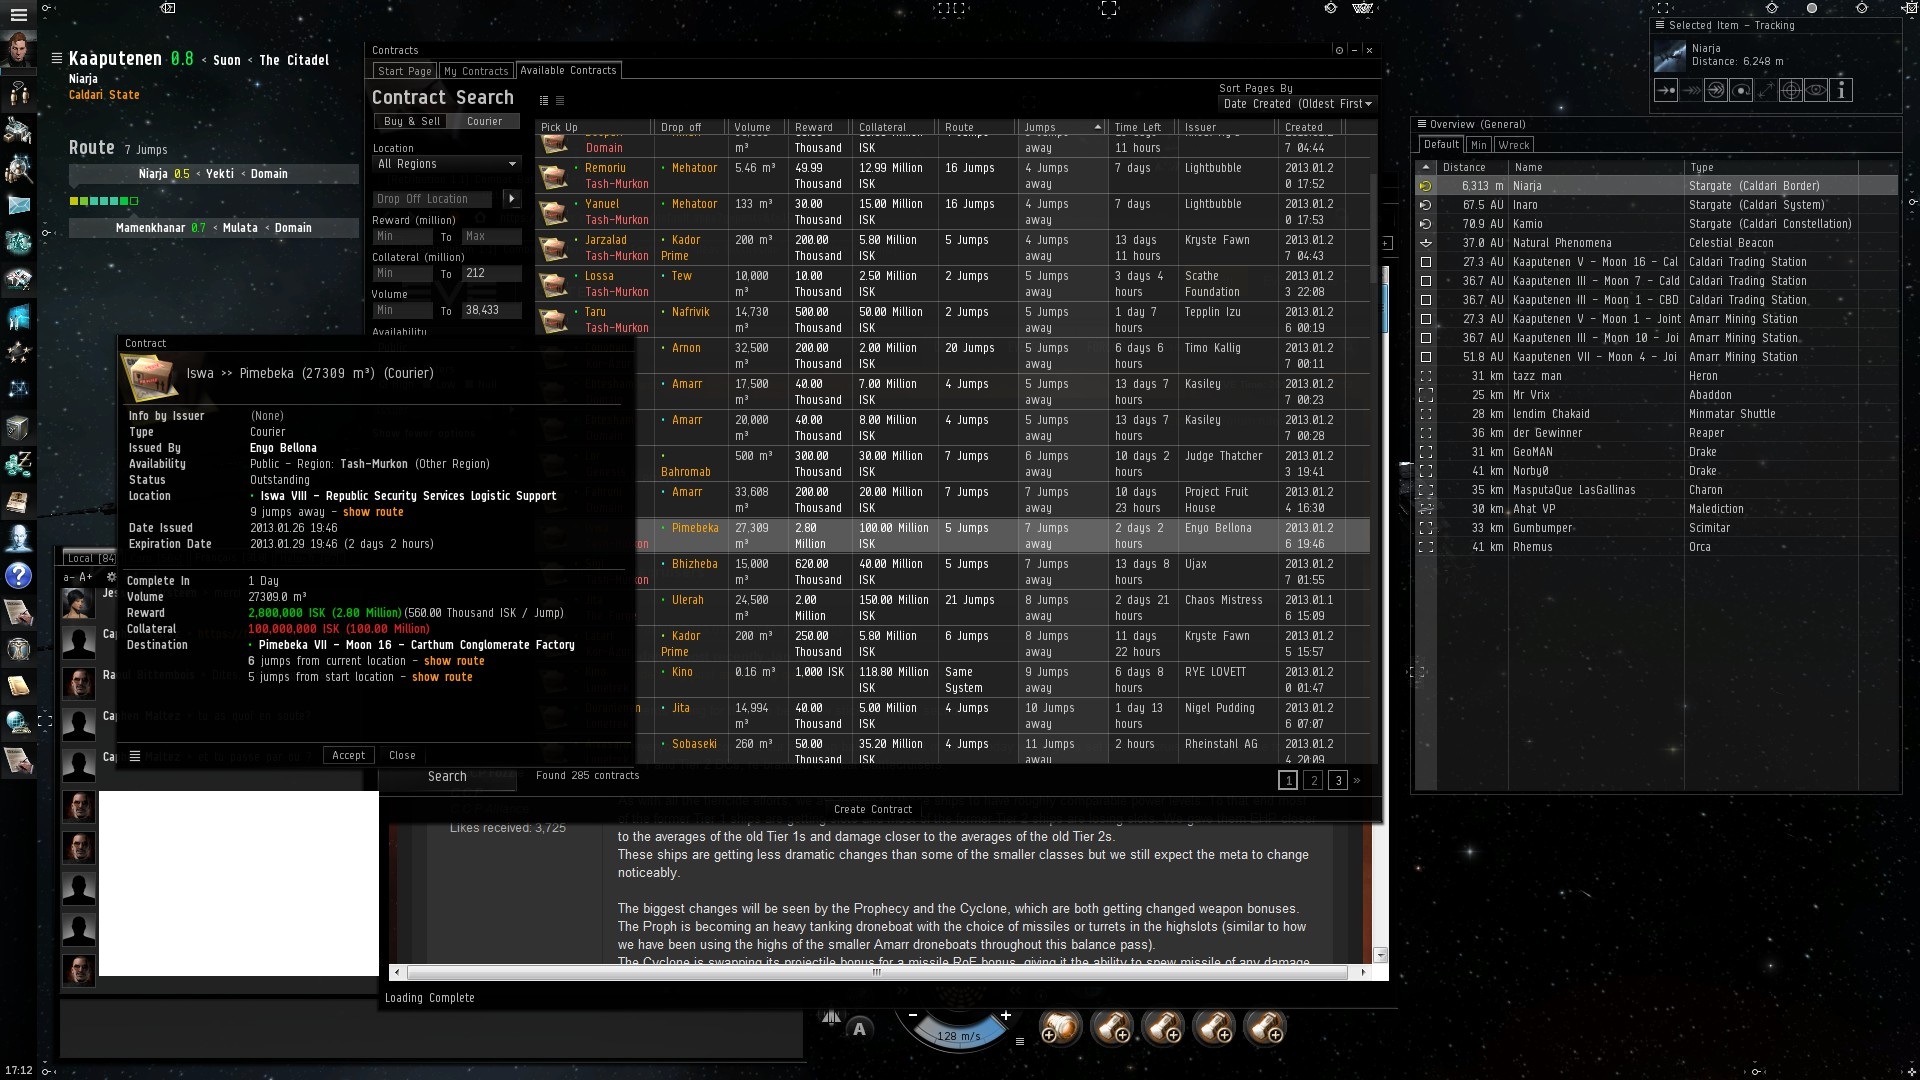
Task: Toggle contract search to Courier
Action: pos(484,121)
